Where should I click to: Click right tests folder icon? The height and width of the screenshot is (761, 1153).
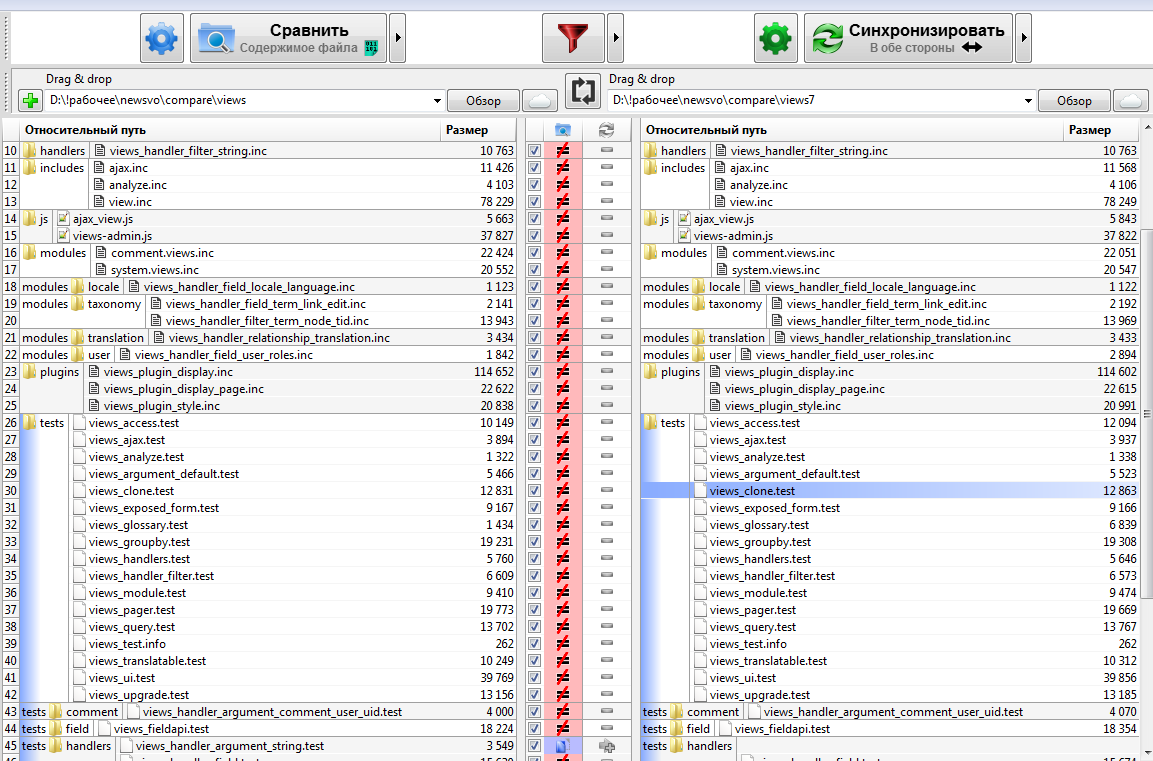650,422
